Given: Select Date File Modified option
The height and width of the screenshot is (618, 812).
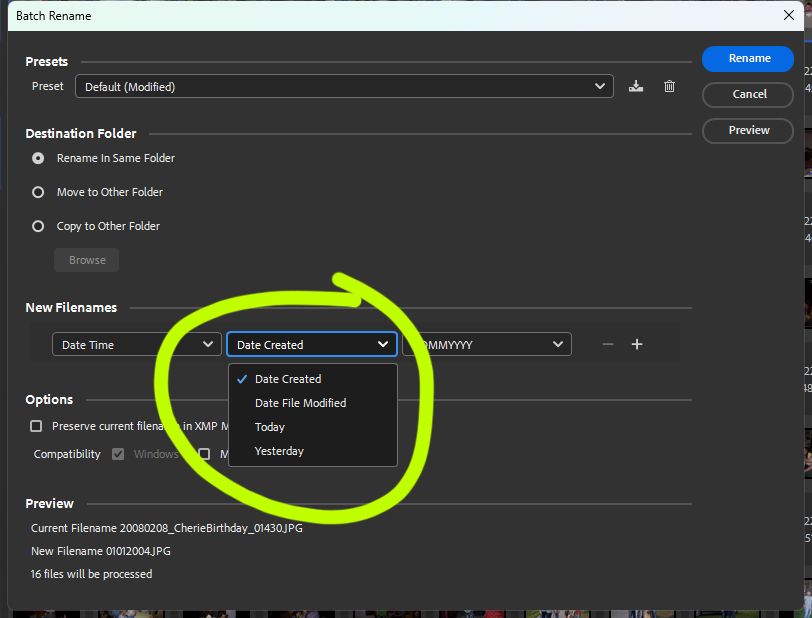Looking at the screenshot, I should coord(313,403).
